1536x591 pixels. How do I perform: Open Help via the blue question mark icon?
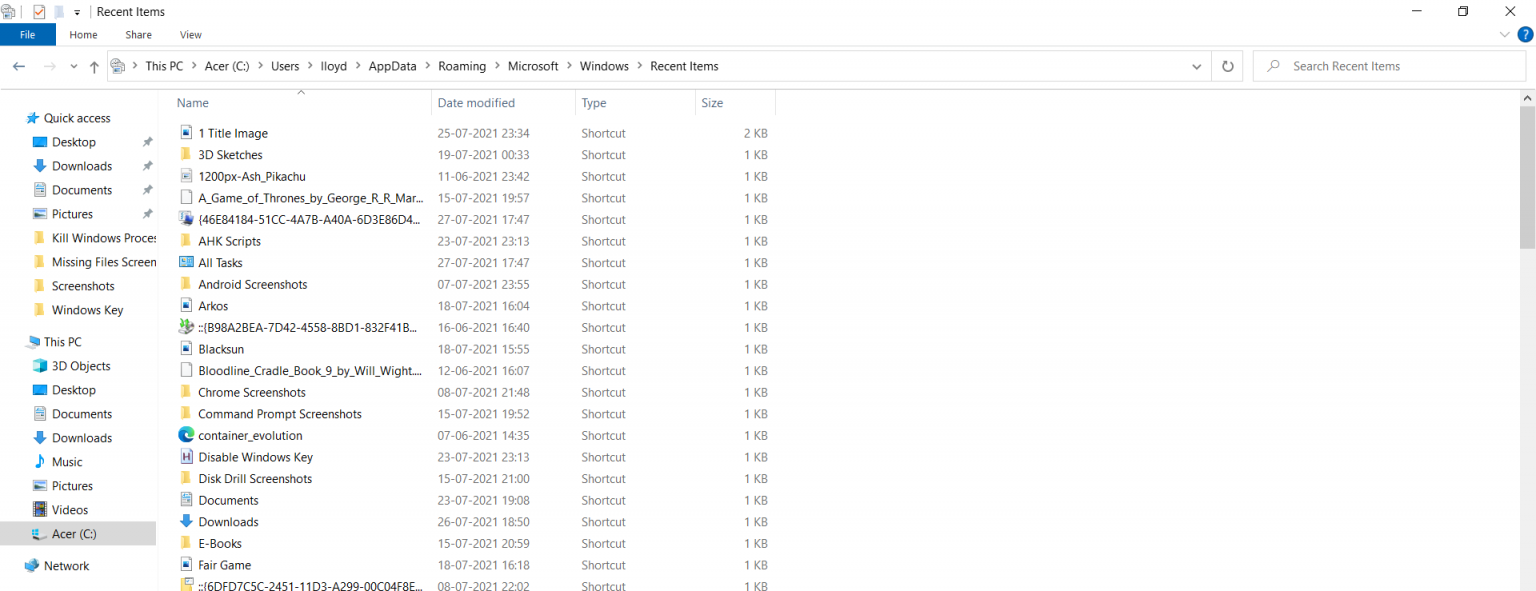click(1525, 34)
